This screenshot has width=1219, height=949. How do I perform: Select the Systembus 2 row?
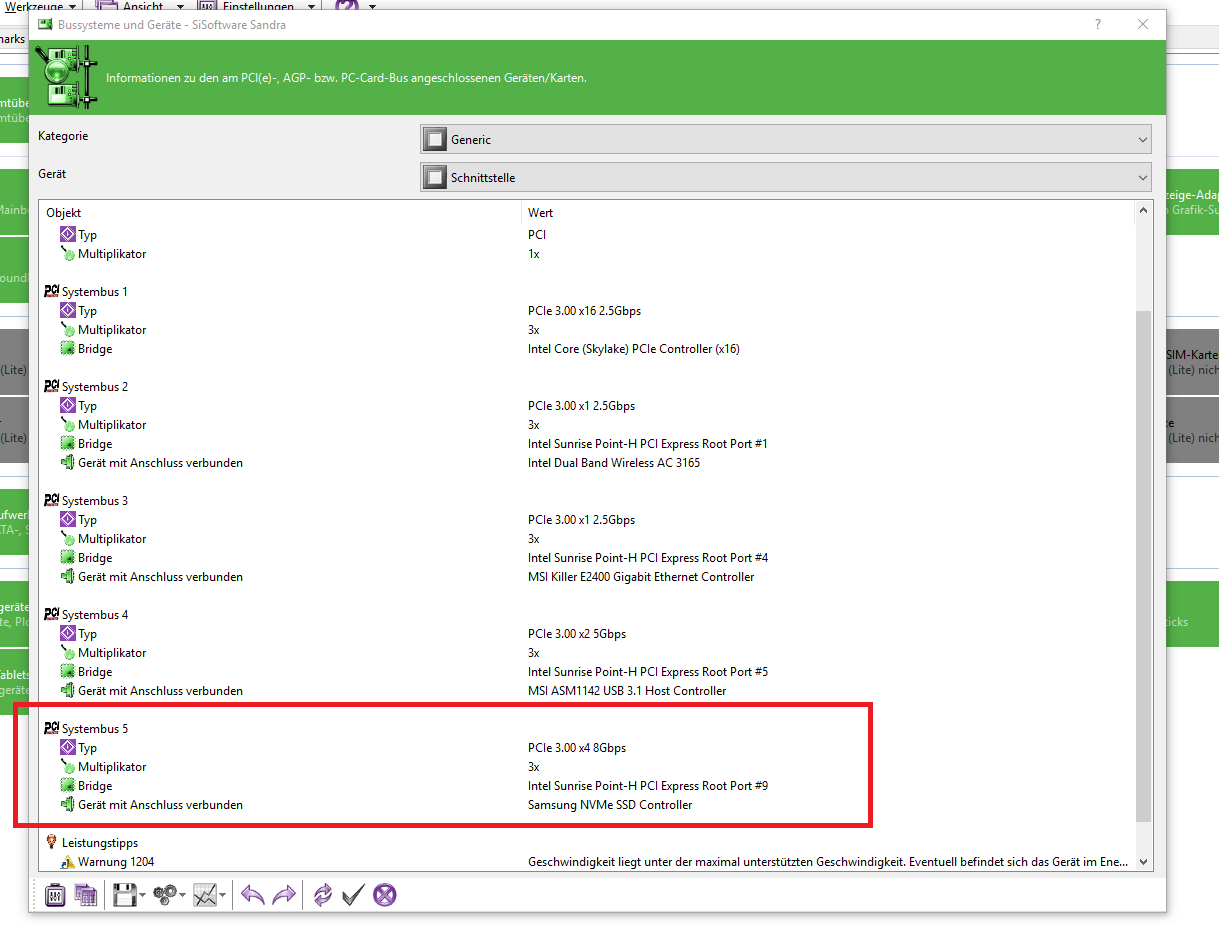tap(586, 386)
